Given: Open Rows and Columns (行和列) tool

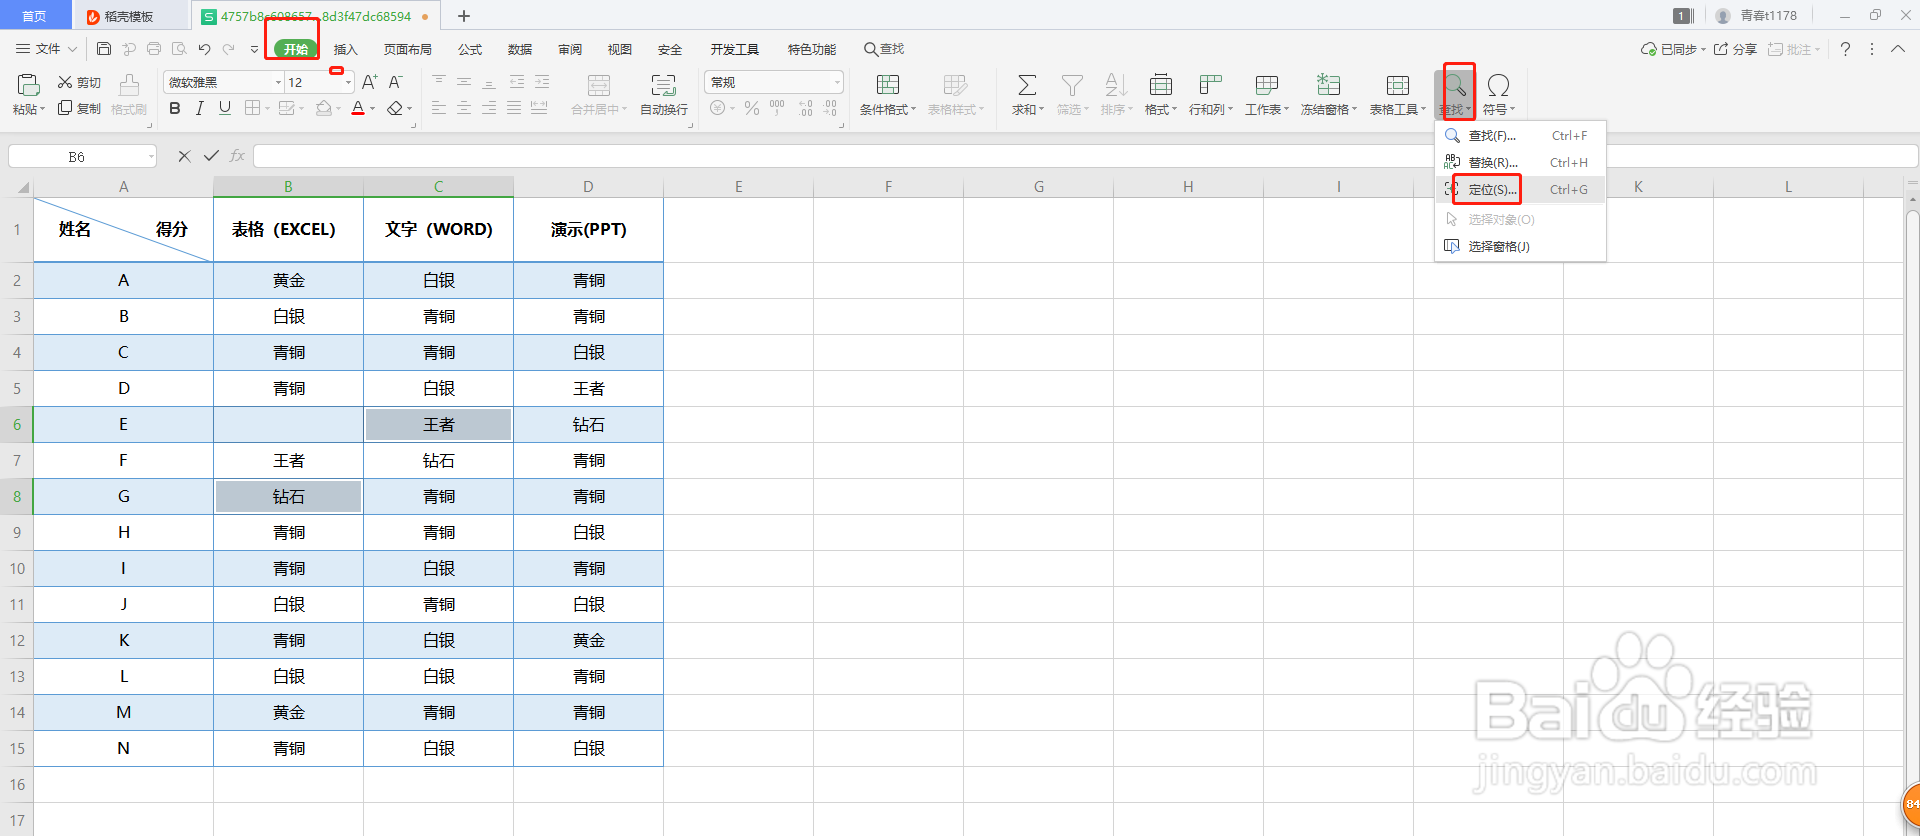Looking at the screenshot, I should [x=1211, y=95].
